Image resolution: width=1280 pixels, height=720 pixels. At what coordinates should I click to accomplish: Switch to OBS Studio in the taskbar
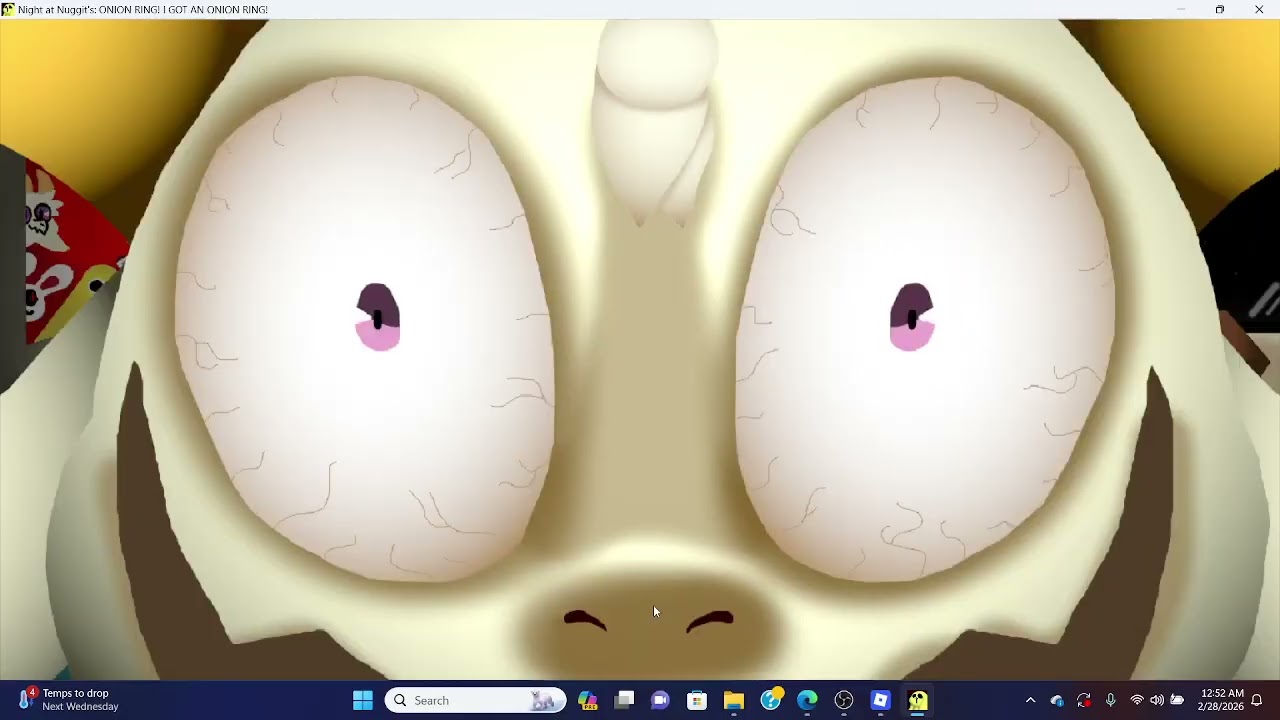coord(844,700)
